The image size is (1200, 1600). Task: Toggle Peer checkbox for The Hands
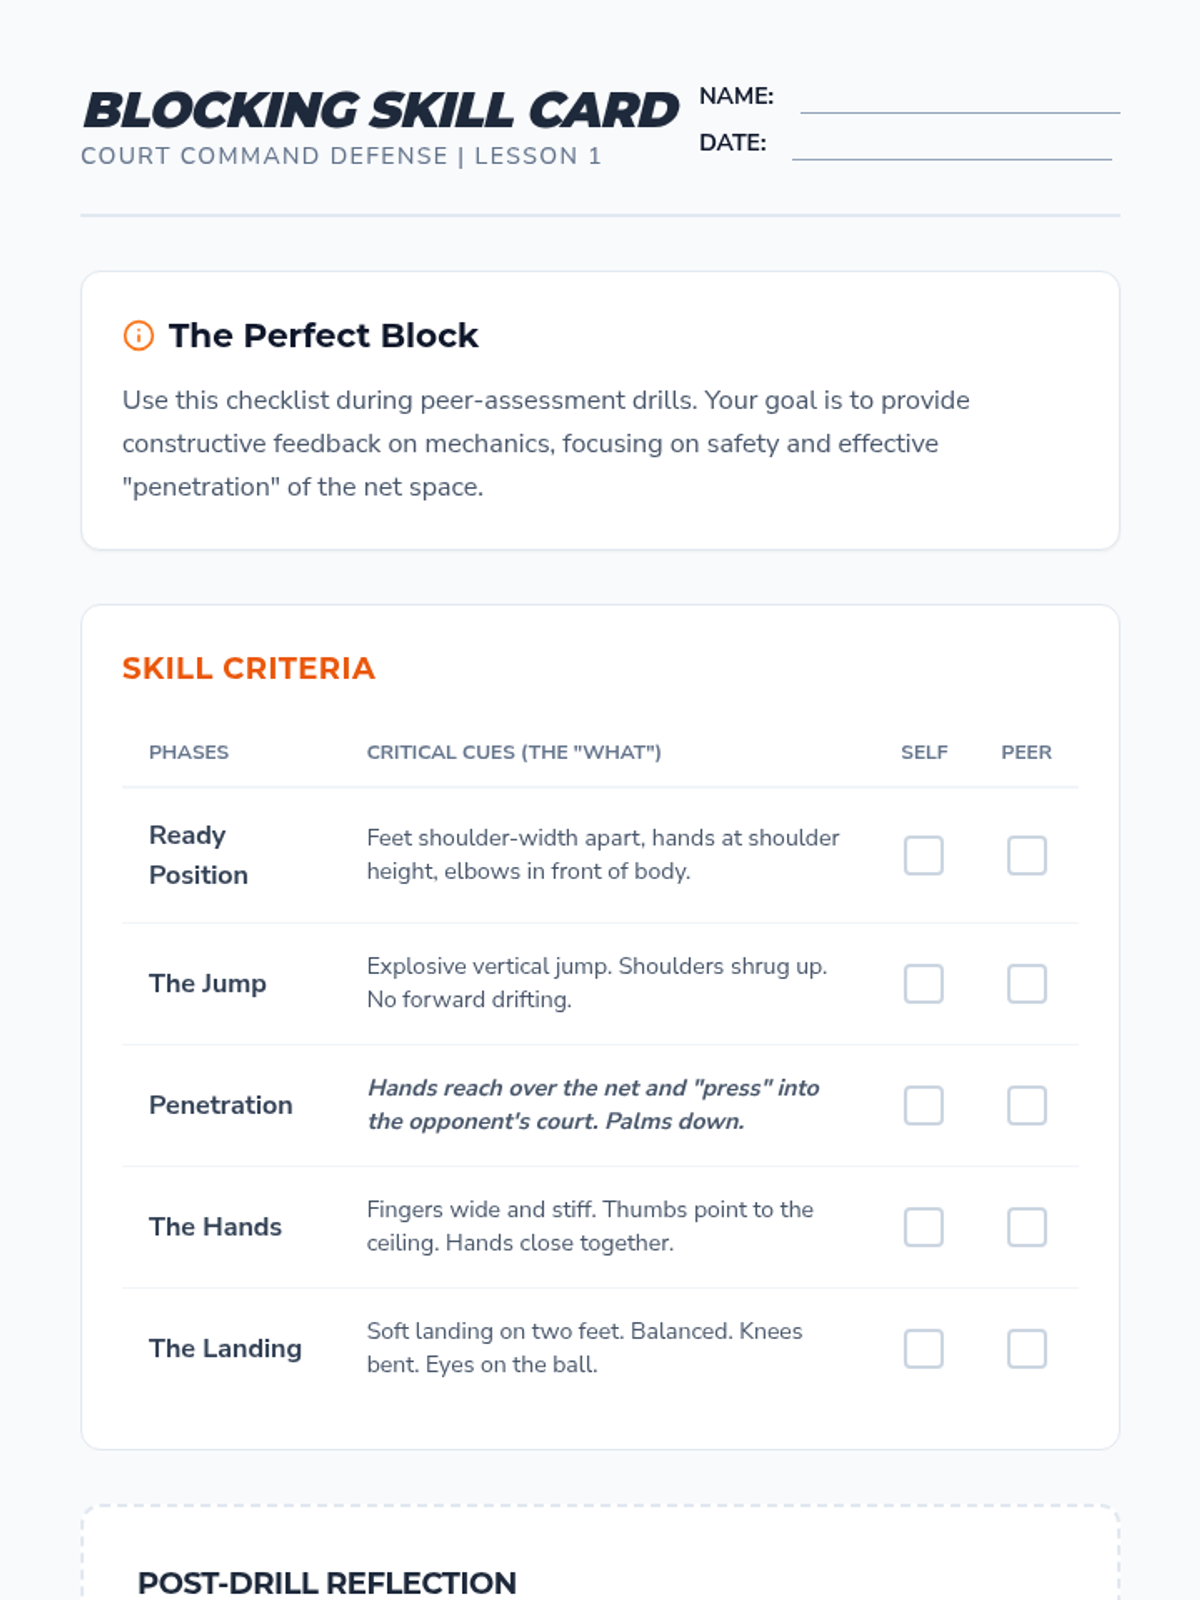click(x=1026, y=1227)
